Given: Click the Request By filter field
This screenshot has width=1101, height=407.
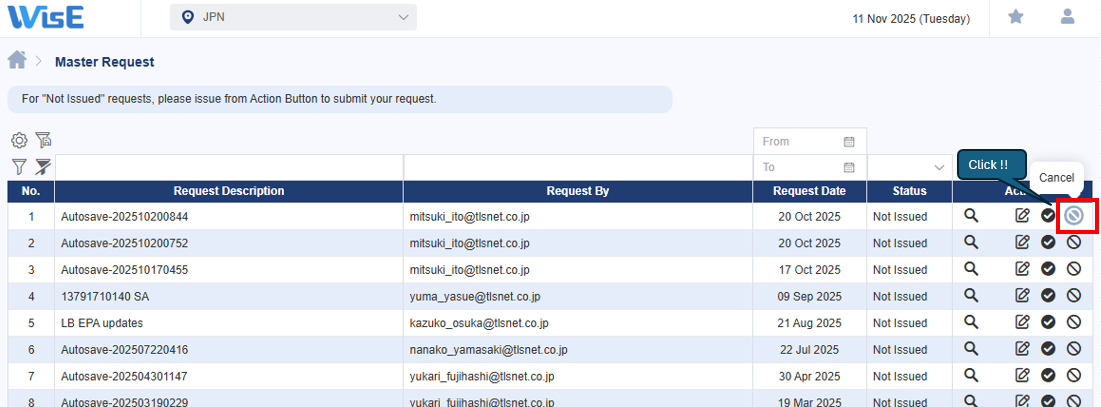Looking at the screenshot, I should (x=577, y=168).
